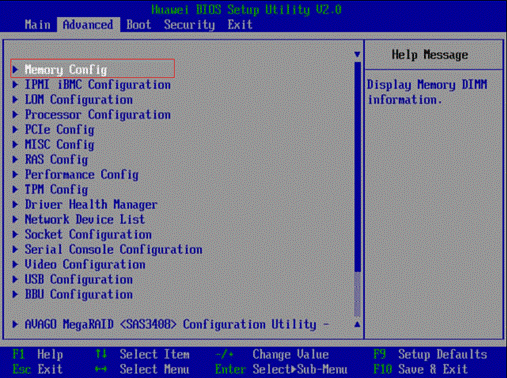Expand Performance Config entry
This screenshot has height=378, width=507.
(x=82, y=174)
